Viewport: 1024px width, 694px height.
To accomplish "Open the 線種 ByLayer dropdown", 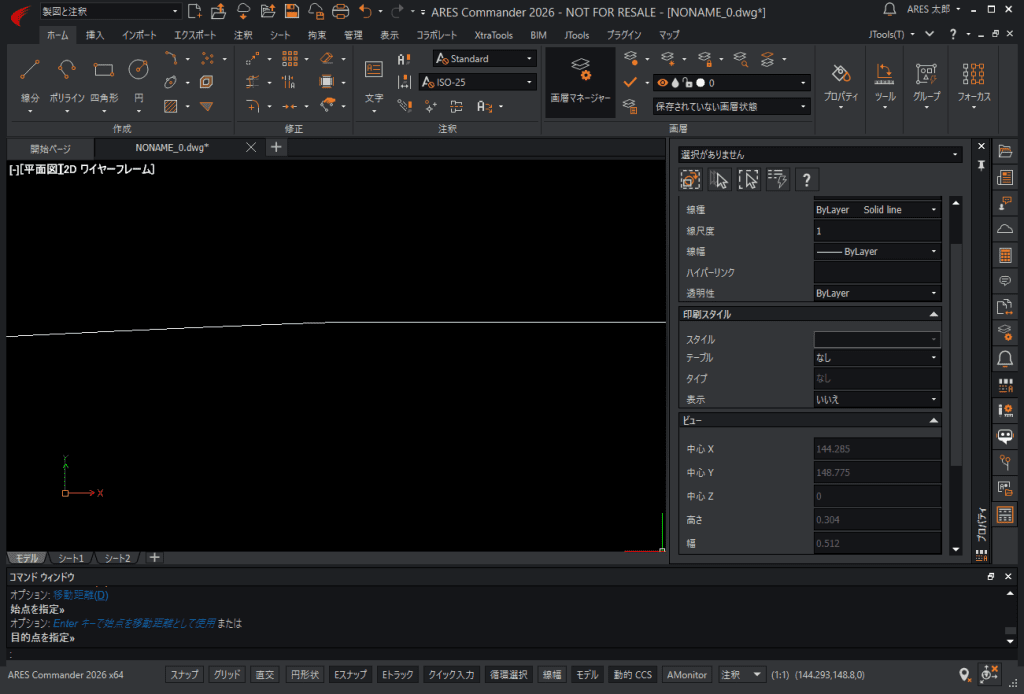I will click(876, 210).
